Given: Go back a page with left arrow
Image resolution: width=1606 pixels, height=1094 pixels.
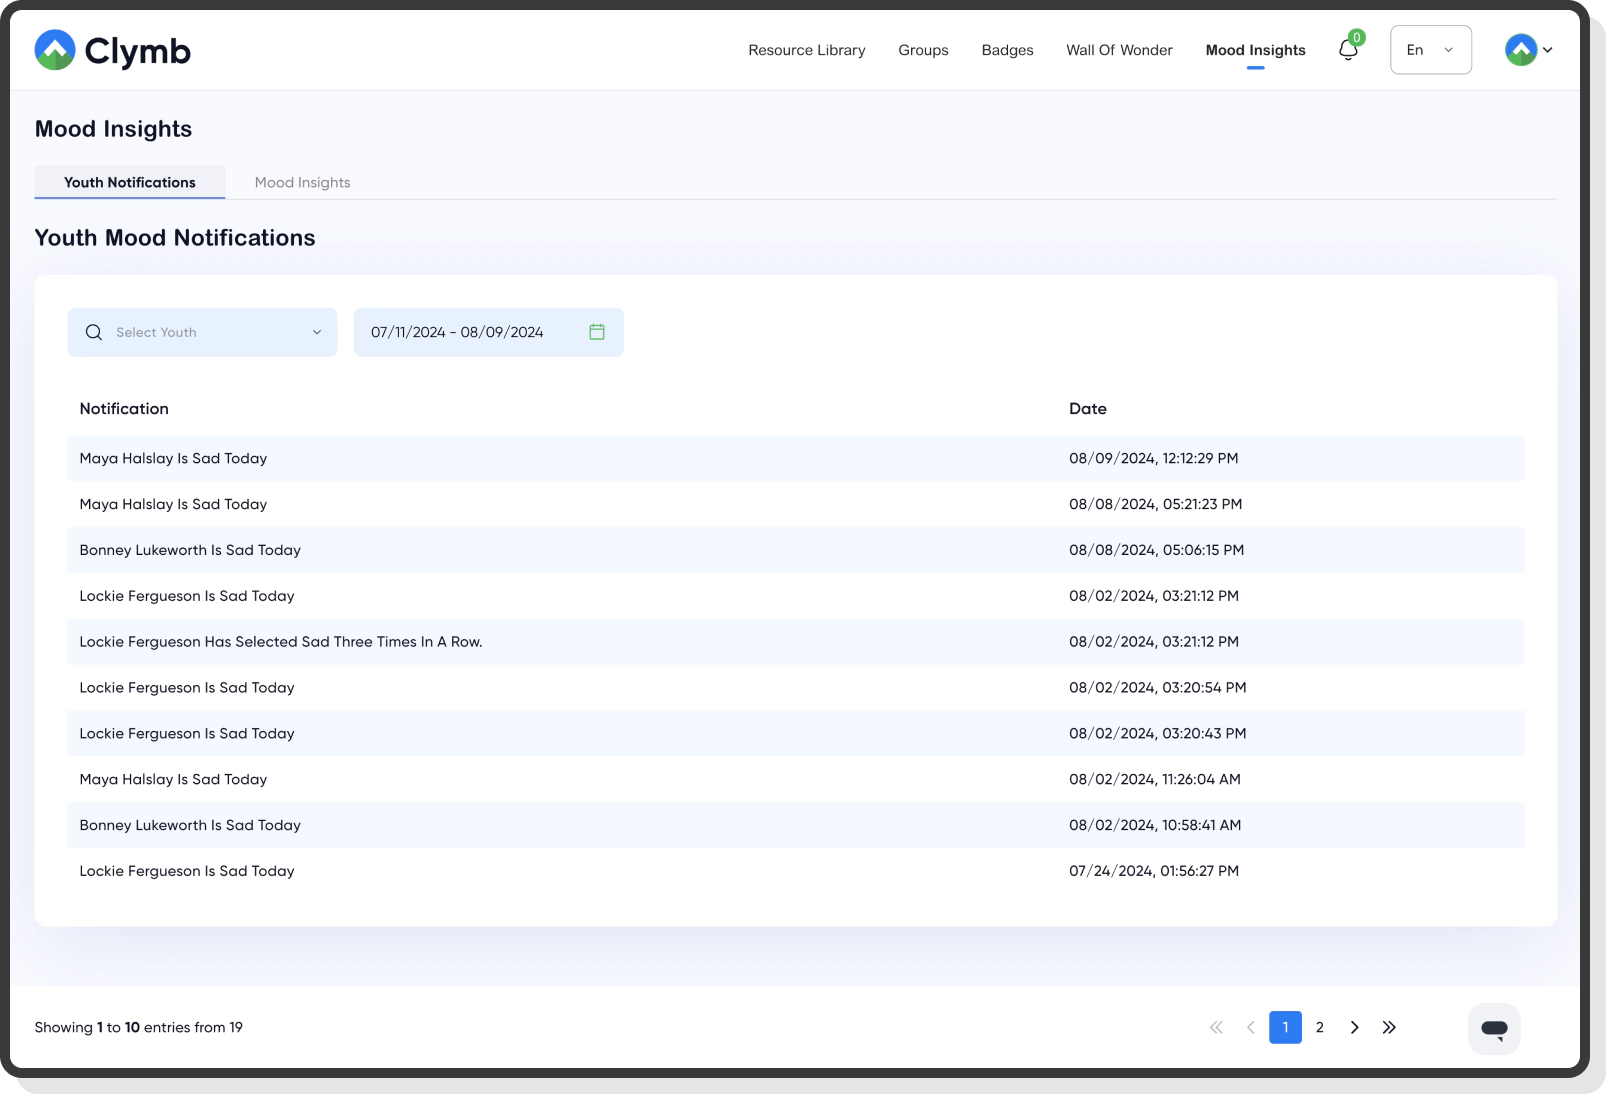Looking at the screenshot, I should point(1250,1027).
